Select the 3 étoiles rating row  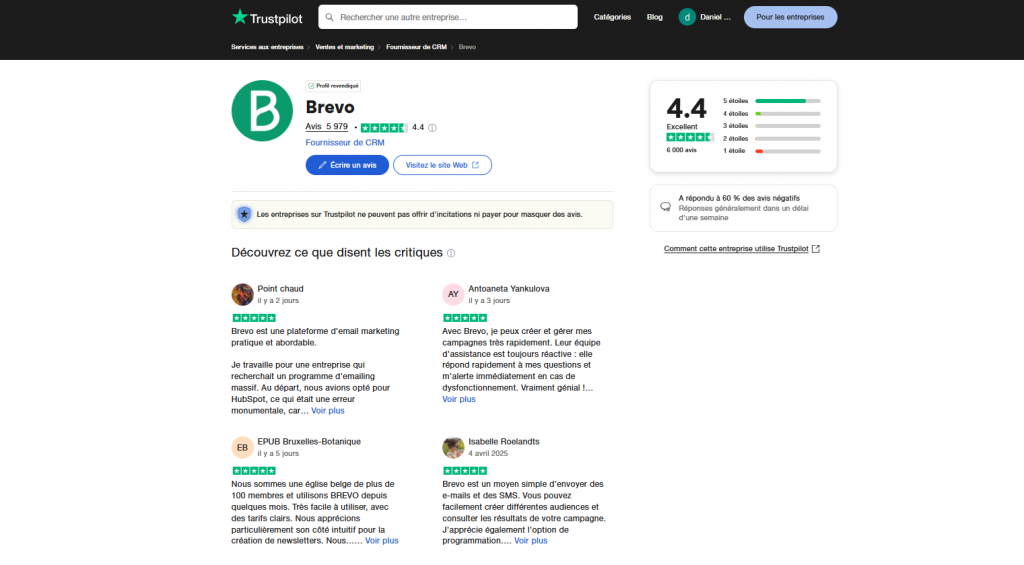[x=771, y=126]
